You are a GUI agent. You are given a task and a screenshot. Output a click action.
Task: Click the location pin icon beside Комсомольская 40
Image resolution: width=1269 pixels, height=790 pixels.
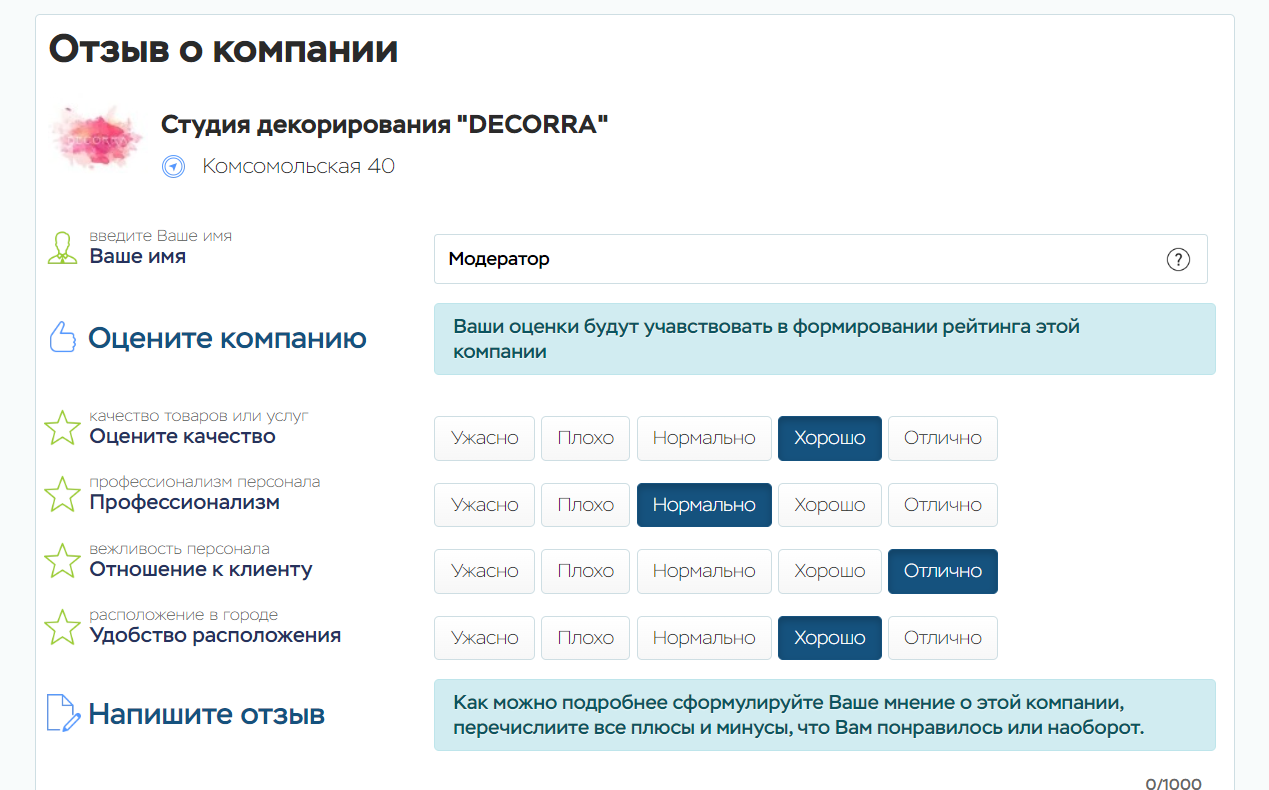point(174,167)
